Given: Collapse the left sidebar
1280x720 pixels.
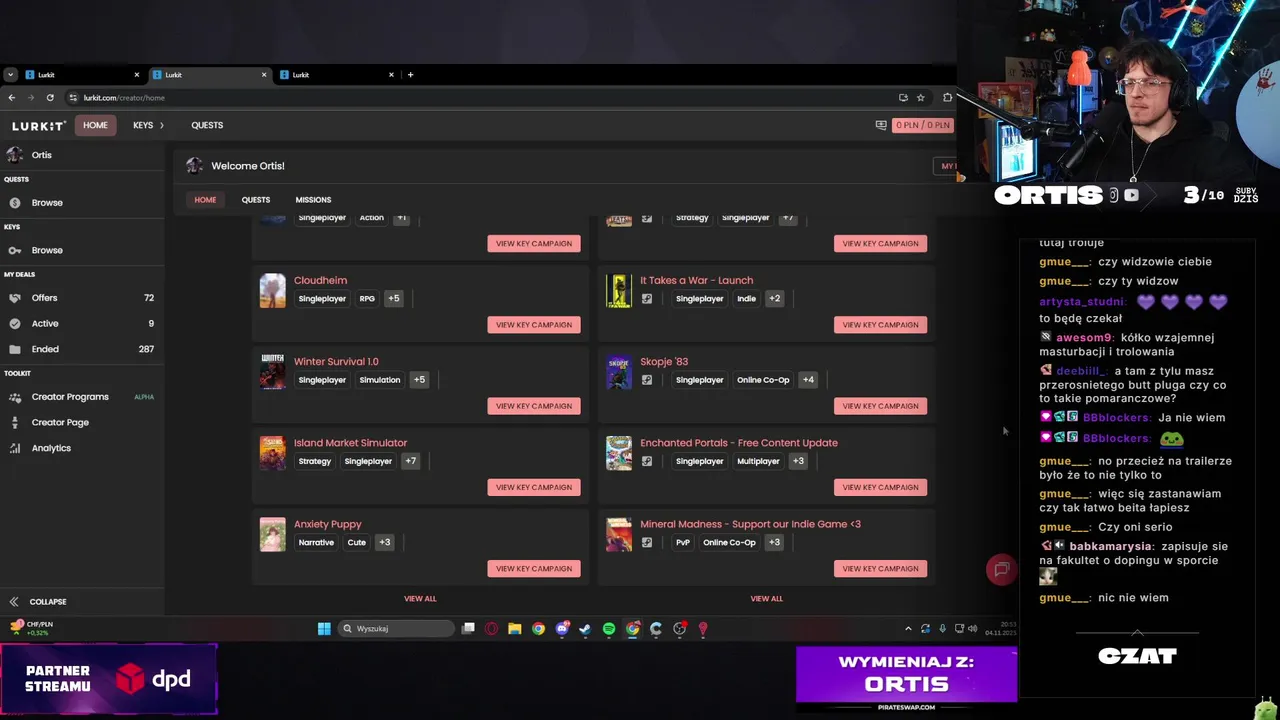Looking at the screenshot, I should click(x=38, y=602).
